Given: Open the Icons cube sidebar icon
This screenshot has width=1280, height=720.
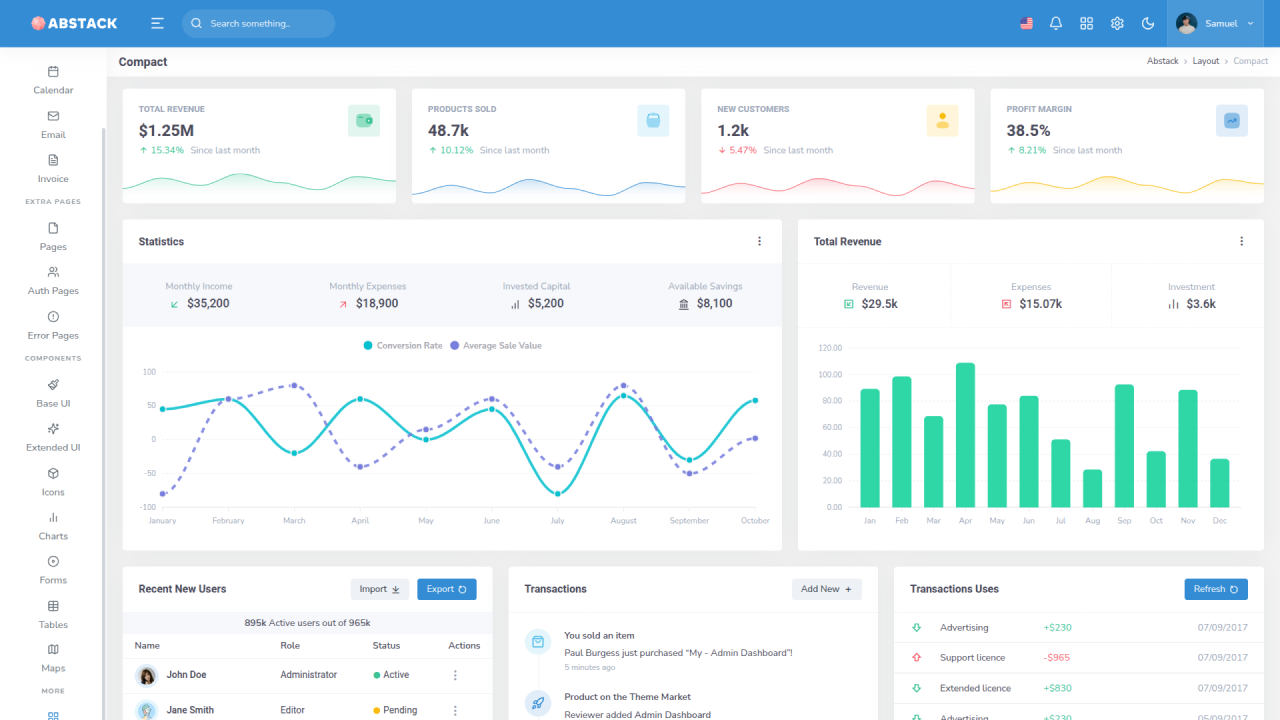Looking at the screenshot, I should pos(53,473).
